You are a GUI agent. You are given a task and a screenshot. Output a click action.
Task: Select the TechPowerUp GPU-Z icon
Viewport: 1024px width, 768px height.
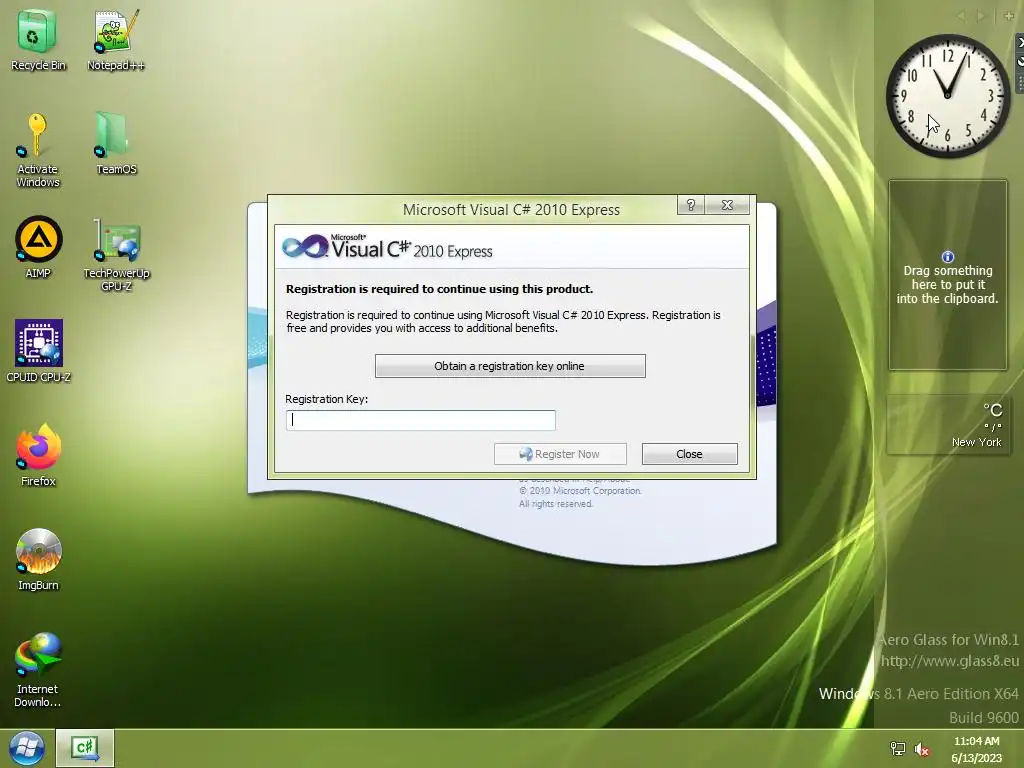click(116, 253)
